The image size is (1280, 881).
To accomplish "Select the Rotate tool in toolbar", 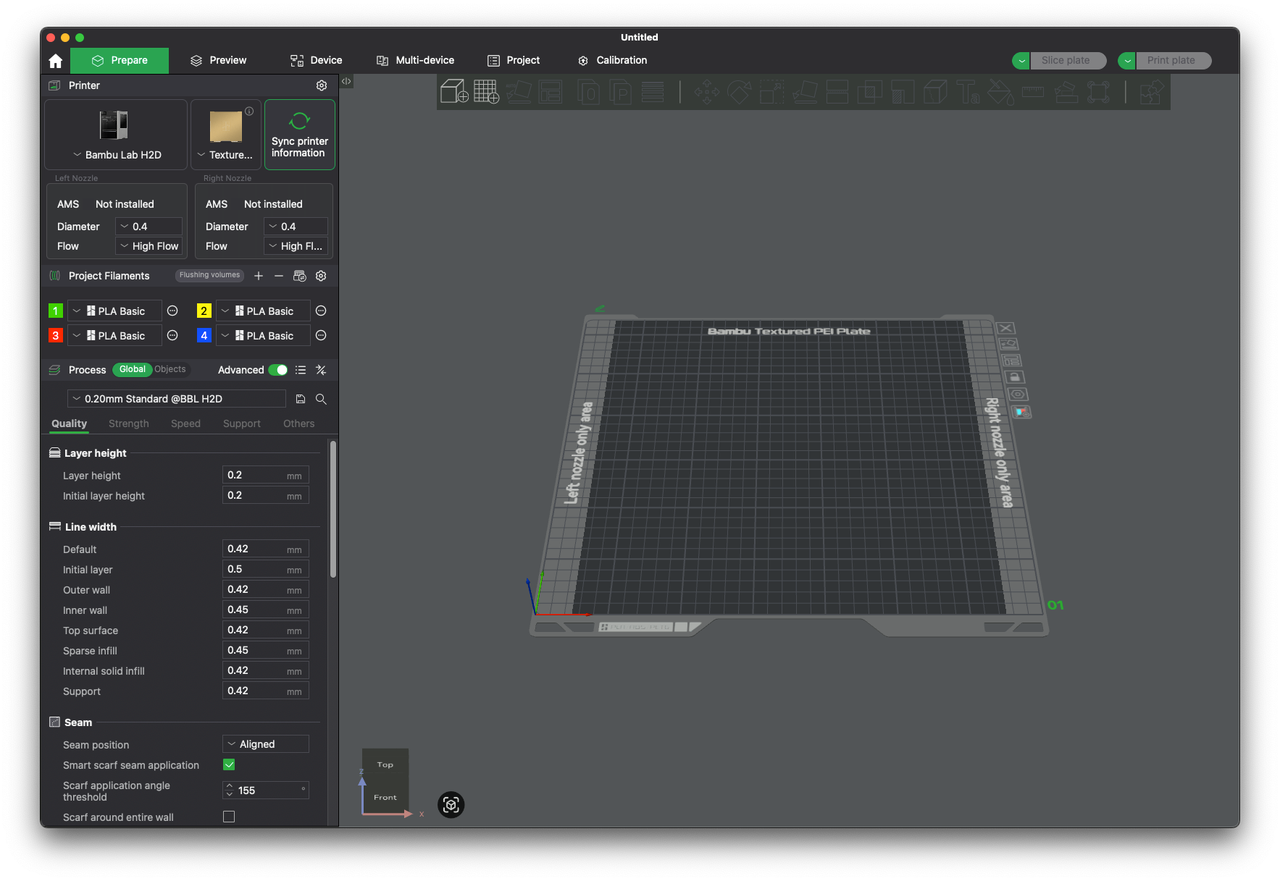I will click(x=739, y=92).
